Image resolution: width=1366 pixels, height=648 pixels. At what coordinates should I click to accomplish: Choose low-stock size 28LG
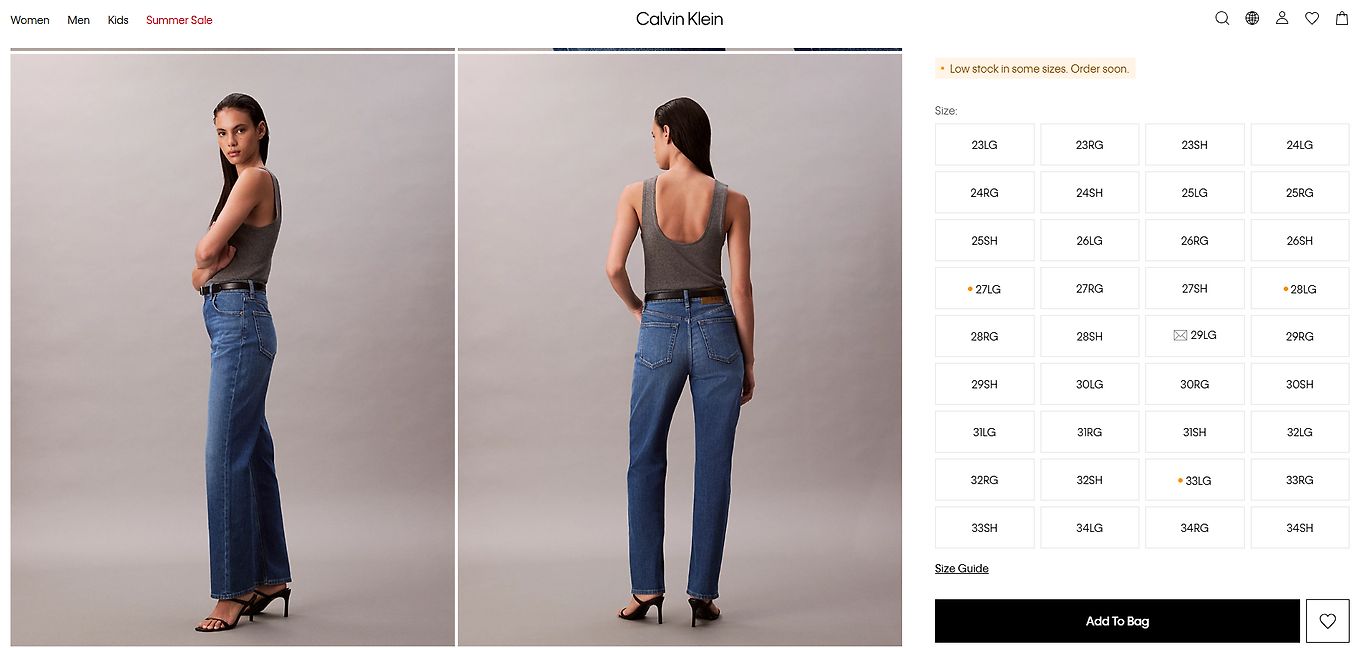[x=1300, y=288]
